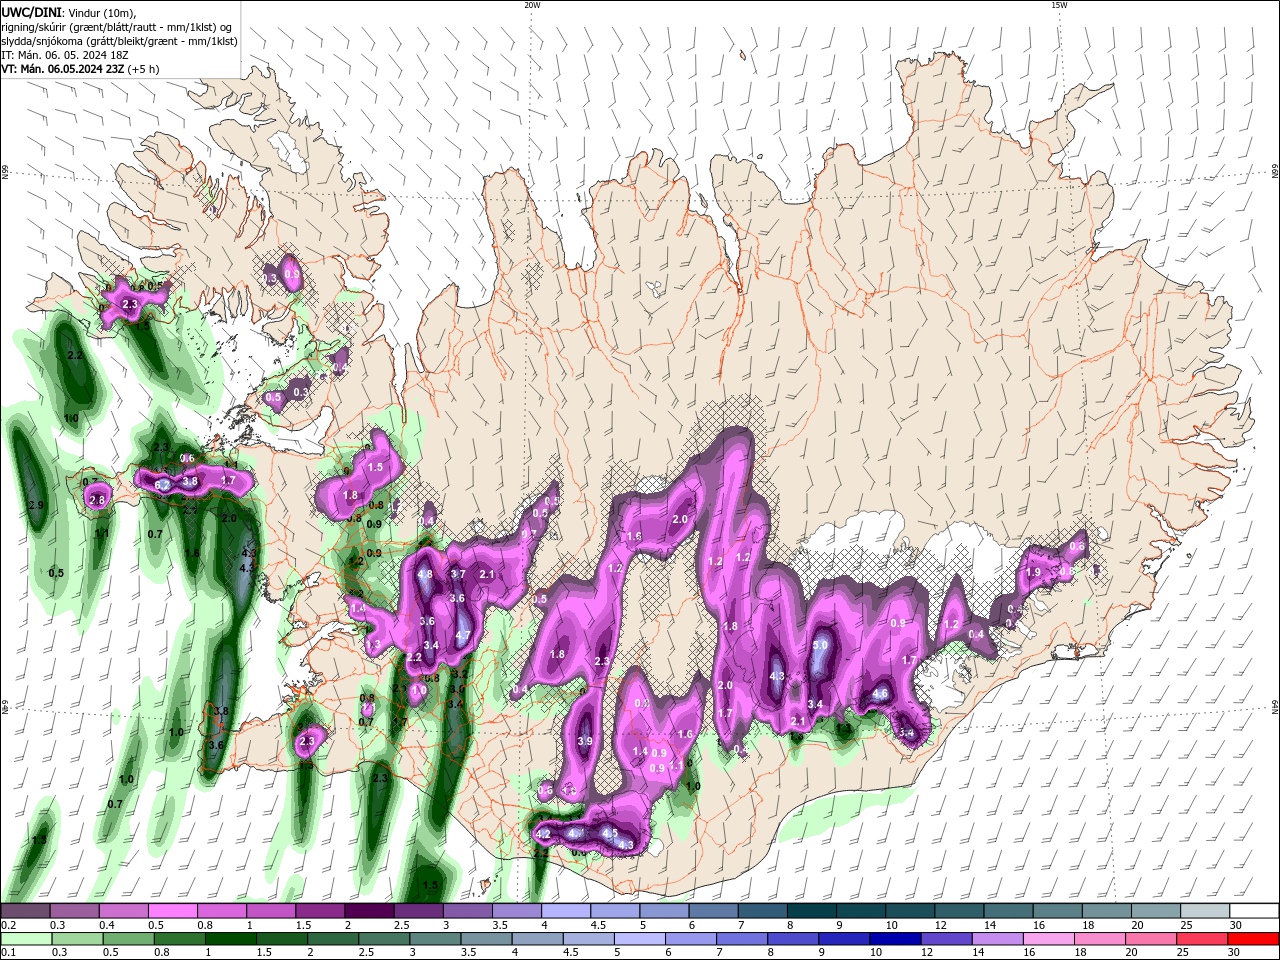Image resolution: width=1280 pixels, height=960 pixels.
Task: Click the '5.0' snowfall value on the map
Action: [820, 646]
